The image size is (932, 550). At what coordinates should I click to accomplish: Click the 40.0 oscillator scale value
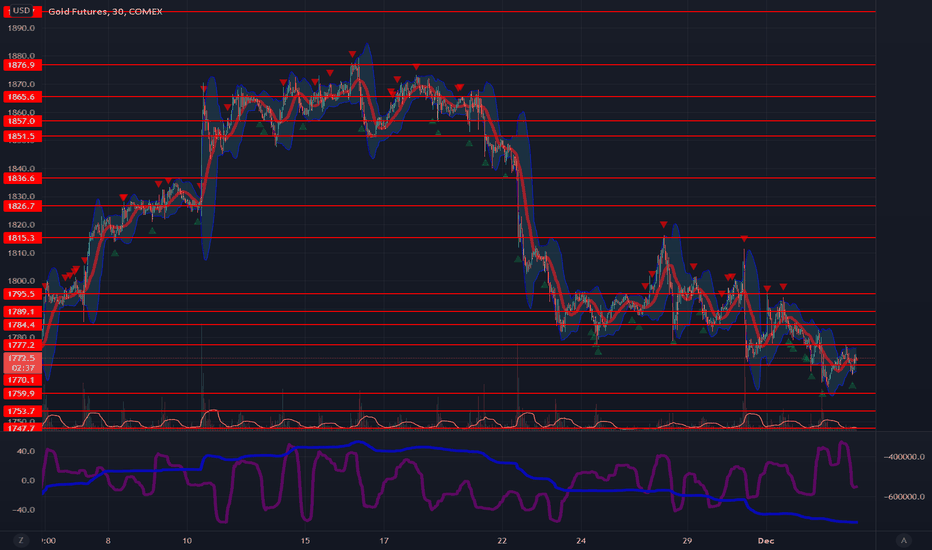pyautogui.click(x=26, y=451)
